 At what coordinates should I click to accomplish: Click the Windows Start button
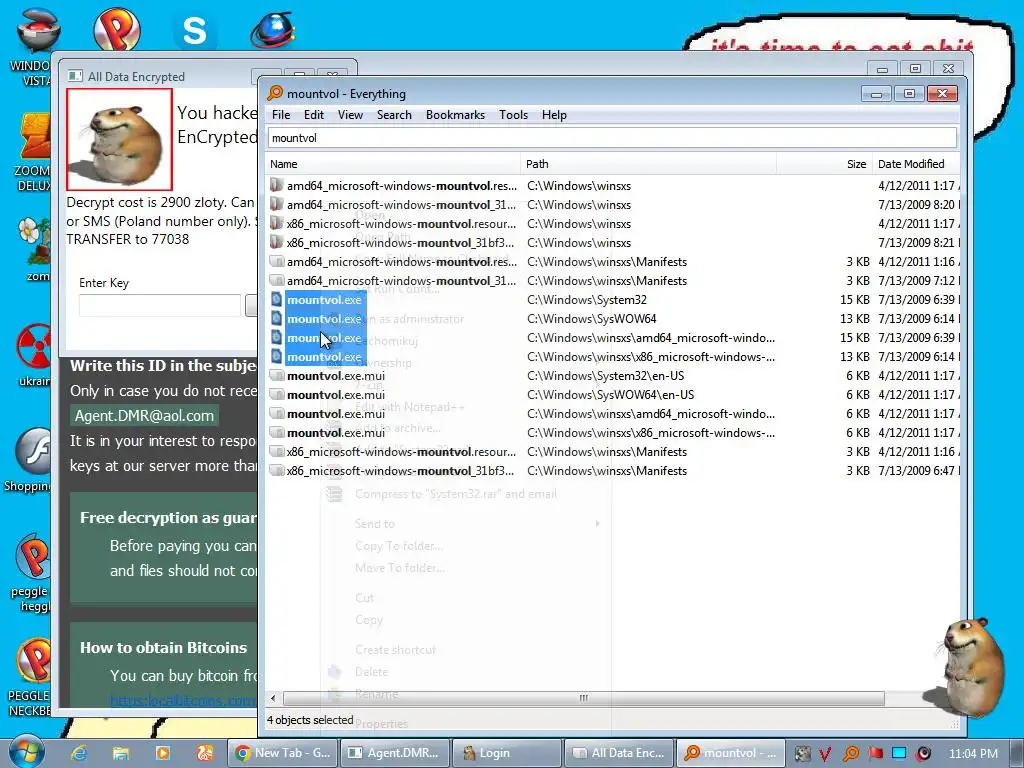coord(26,752)
